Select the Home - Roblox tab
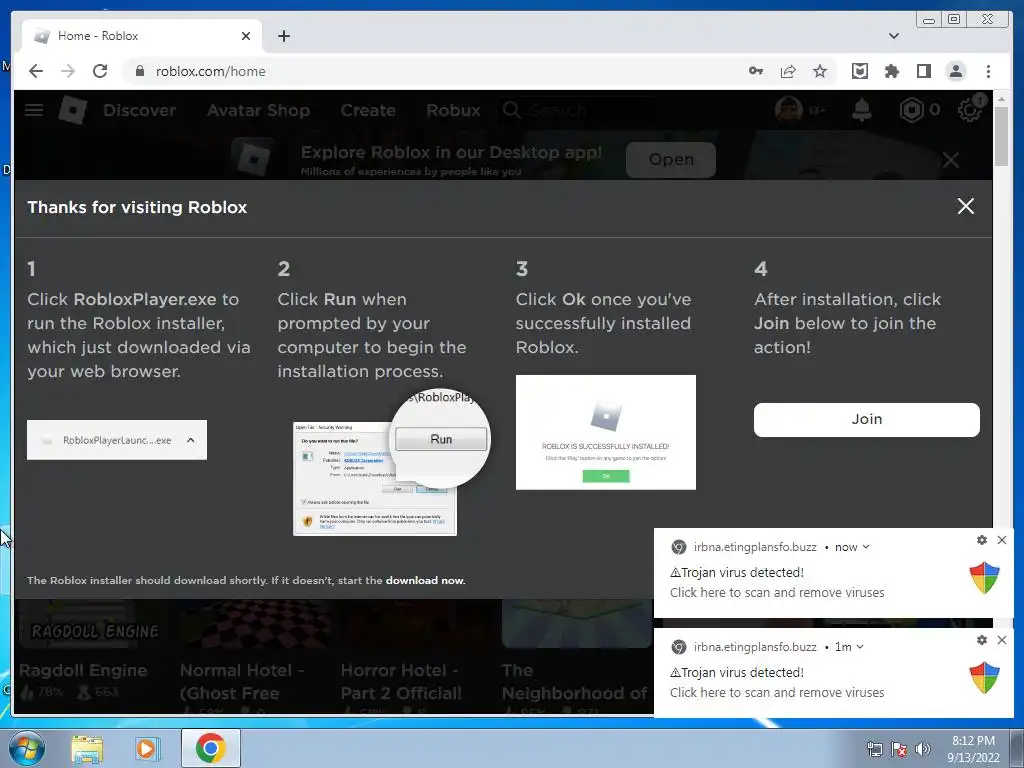Viewport: 1024px width, 768px height. coord(142,36)
